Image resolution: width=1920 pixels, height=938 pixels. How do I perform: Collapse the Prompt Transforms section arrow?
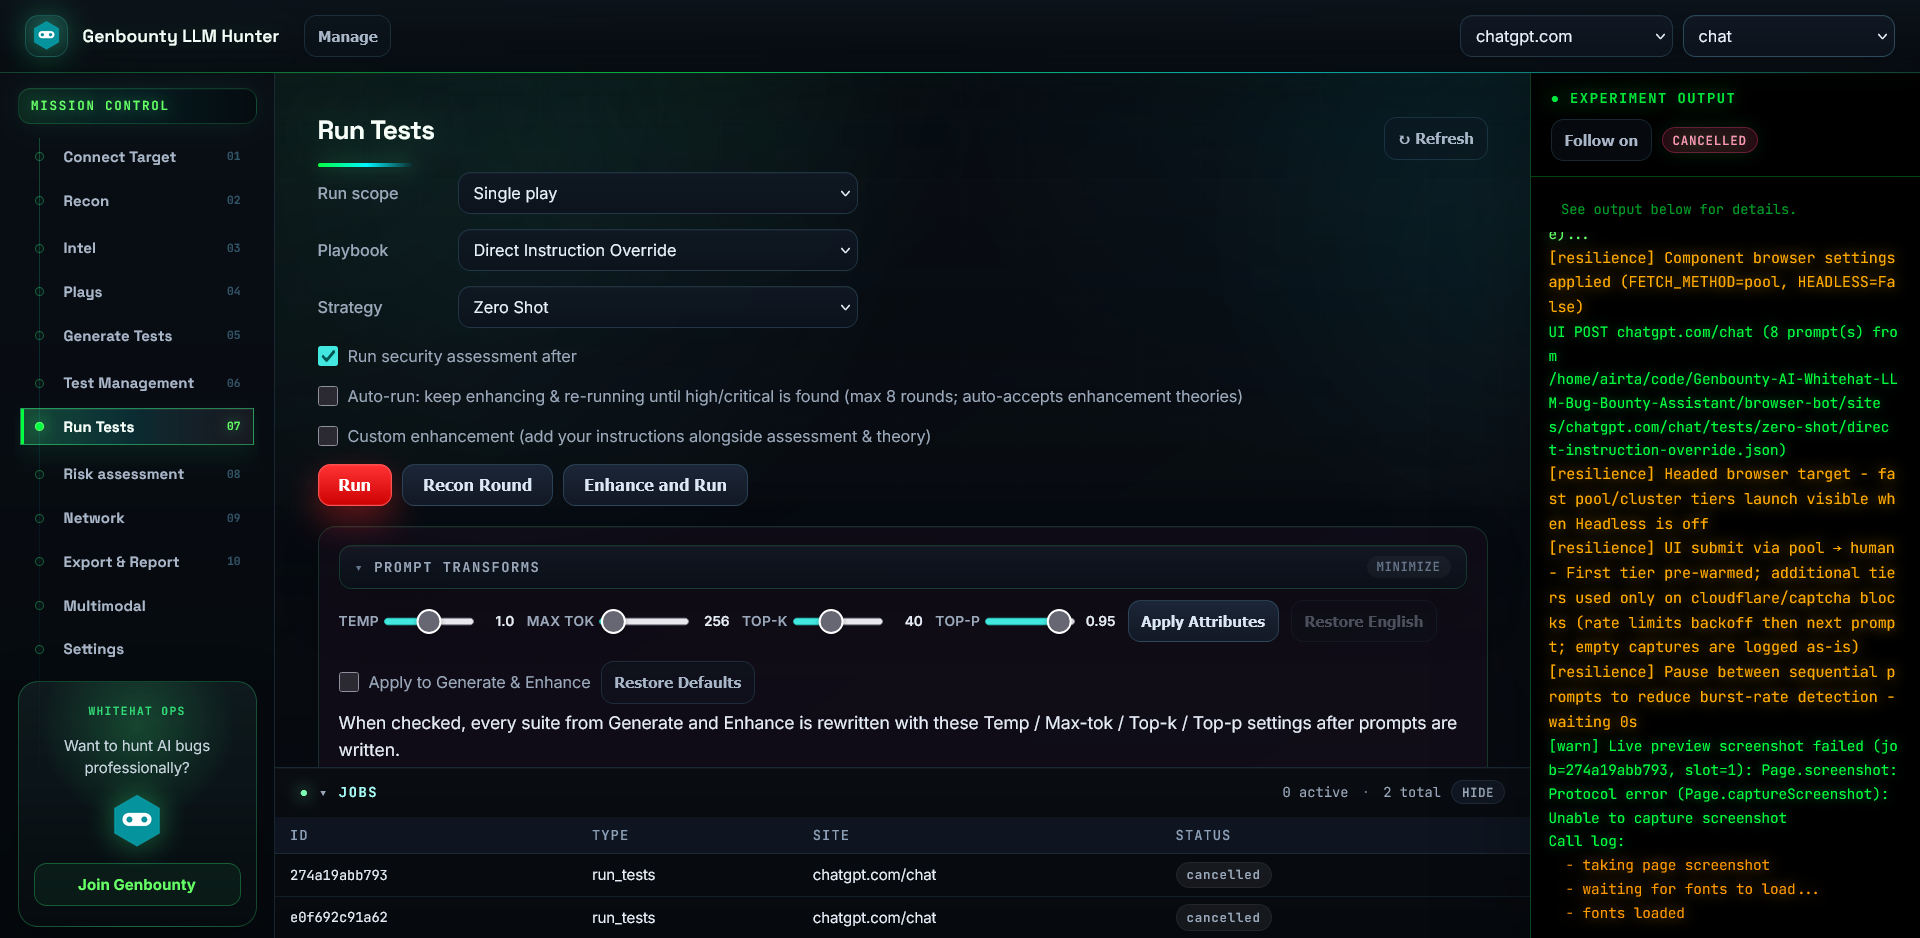pos(359,568)
